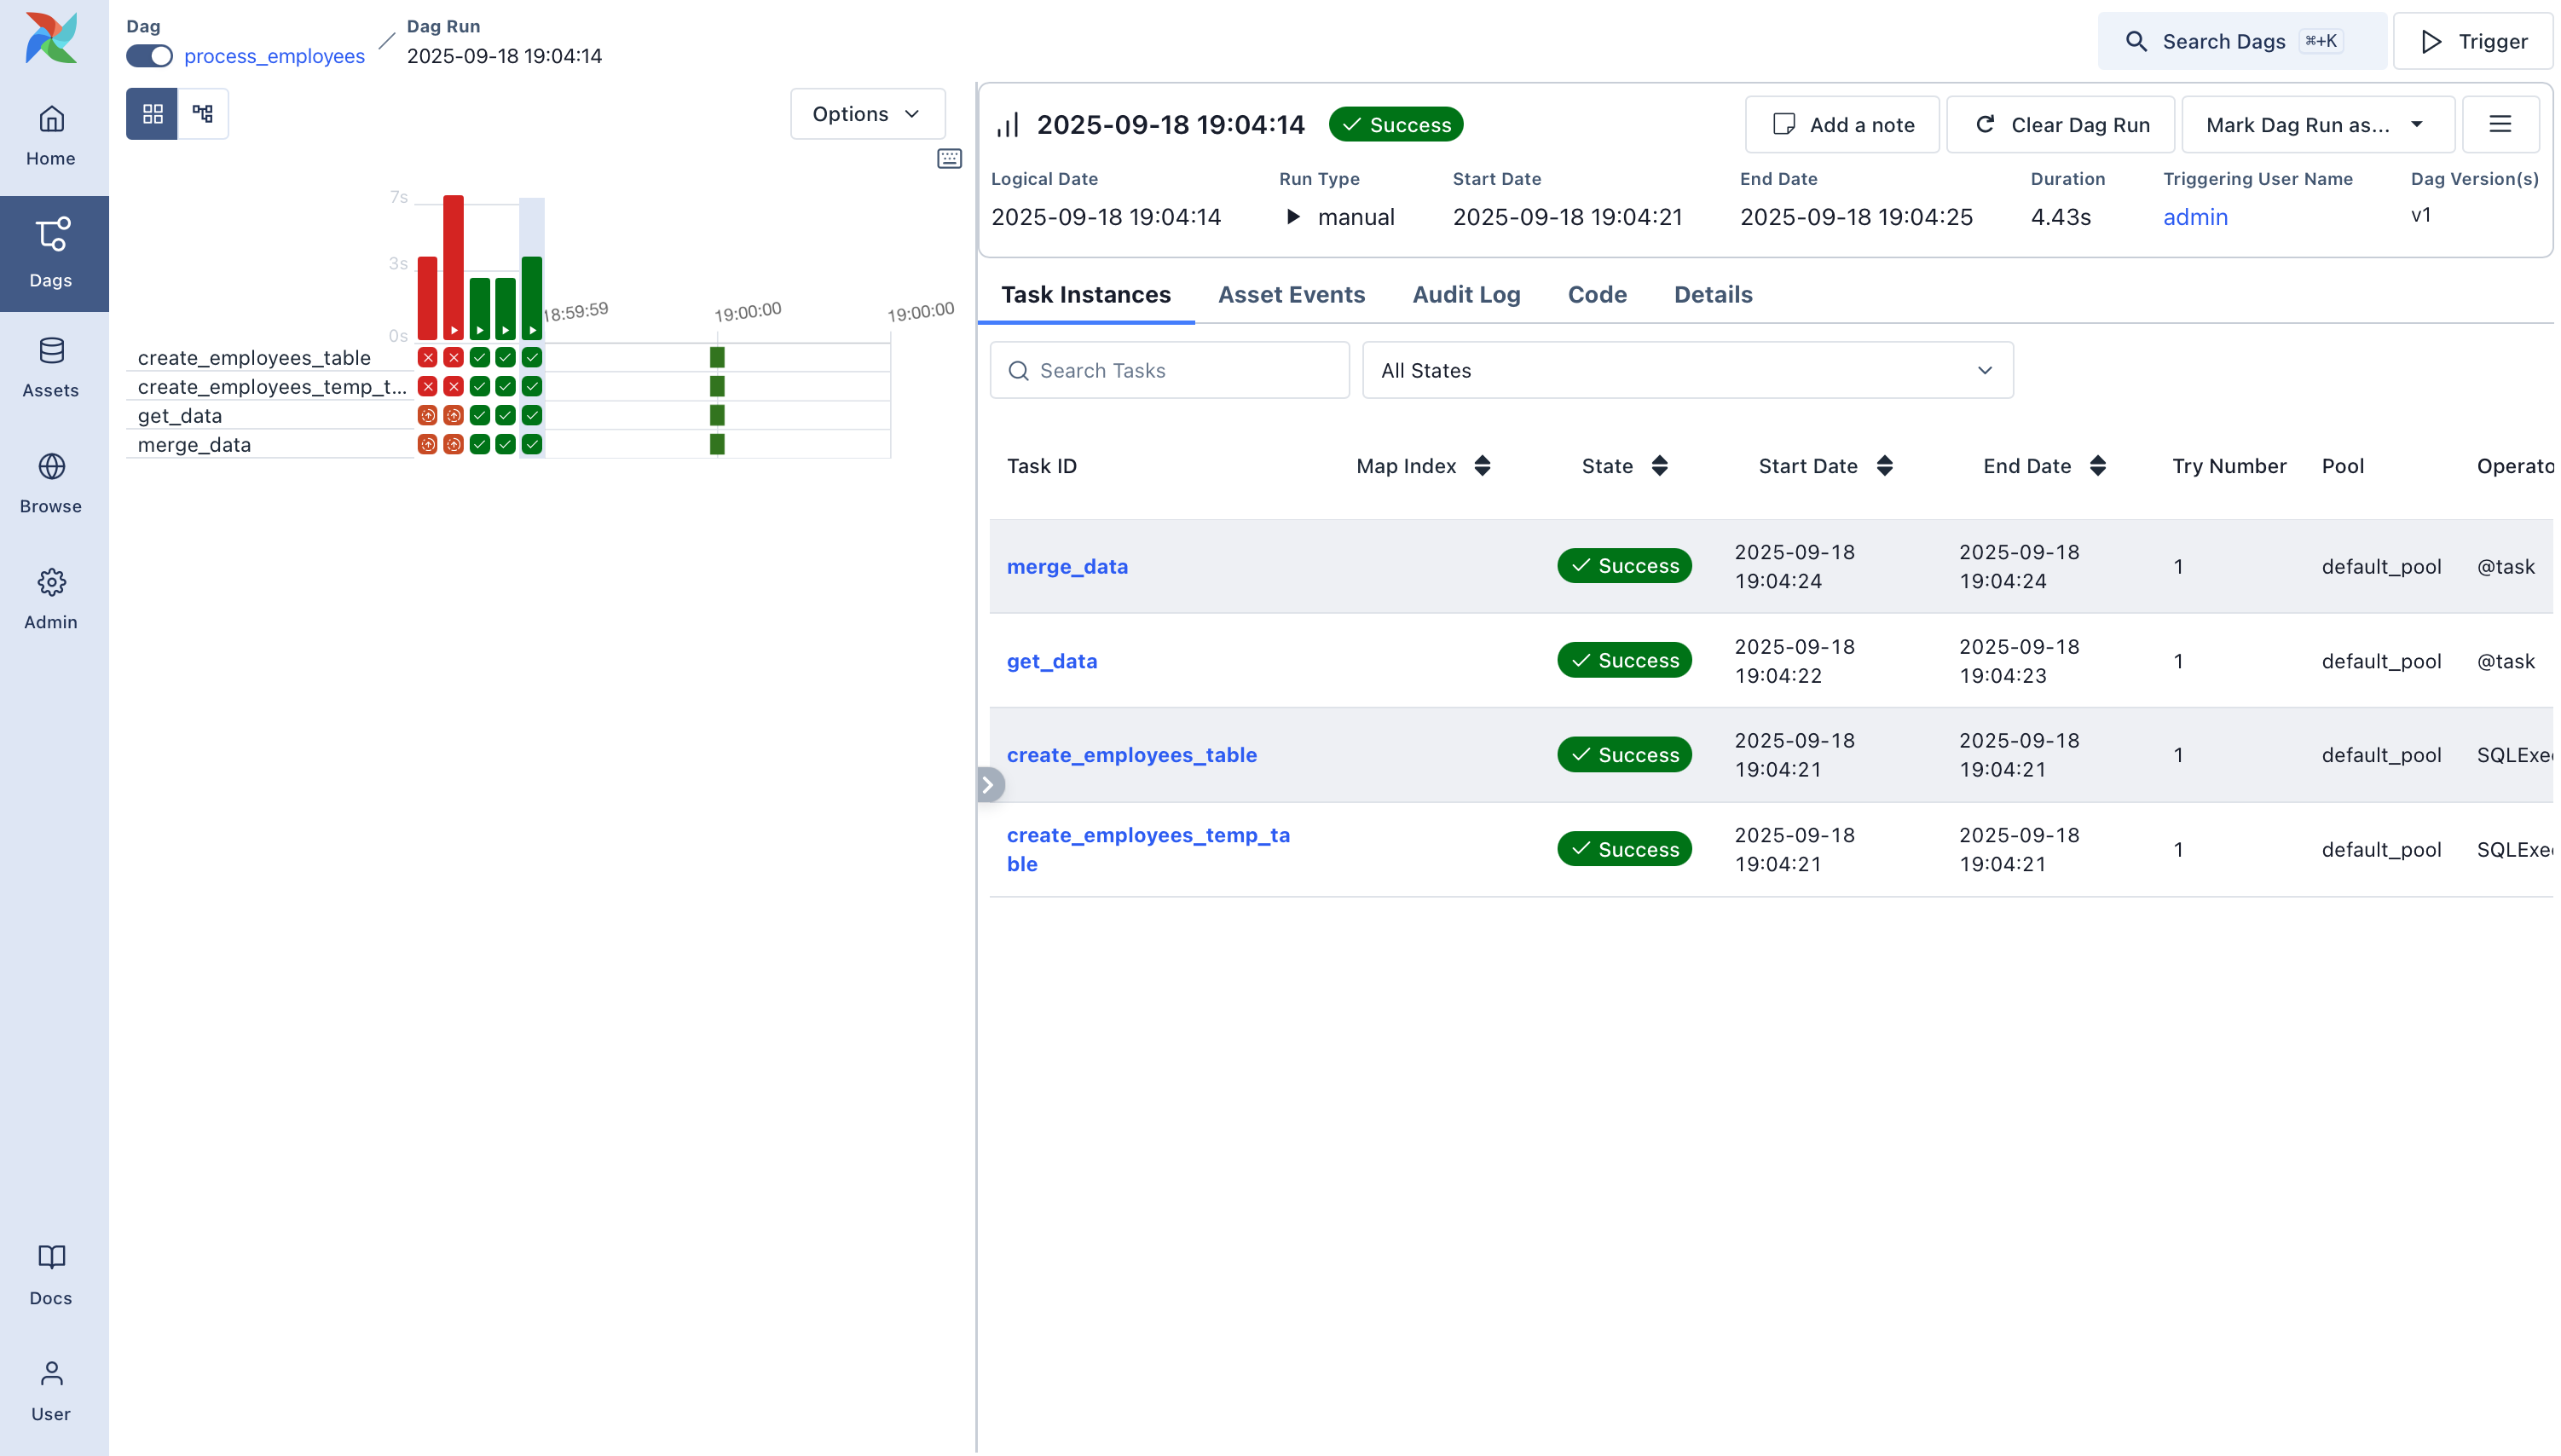Open Docs from the sidebar
Image resolution: width=2561 pixels, height=1456 pixels.
click(51, 1273)
